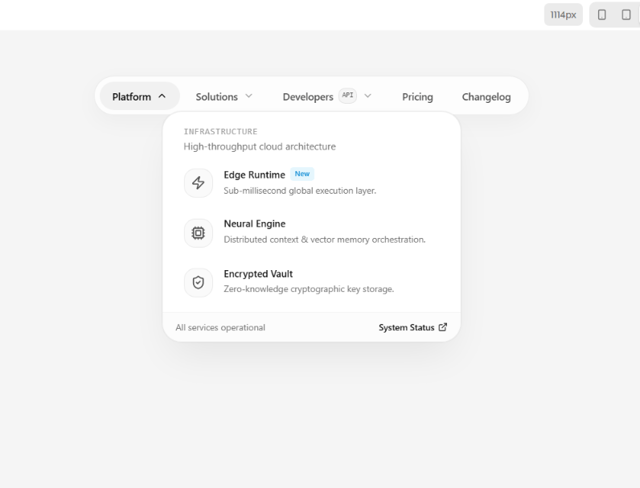Go to the Pricing page
This screenshot has height=488, width=640.
[418, 97]
